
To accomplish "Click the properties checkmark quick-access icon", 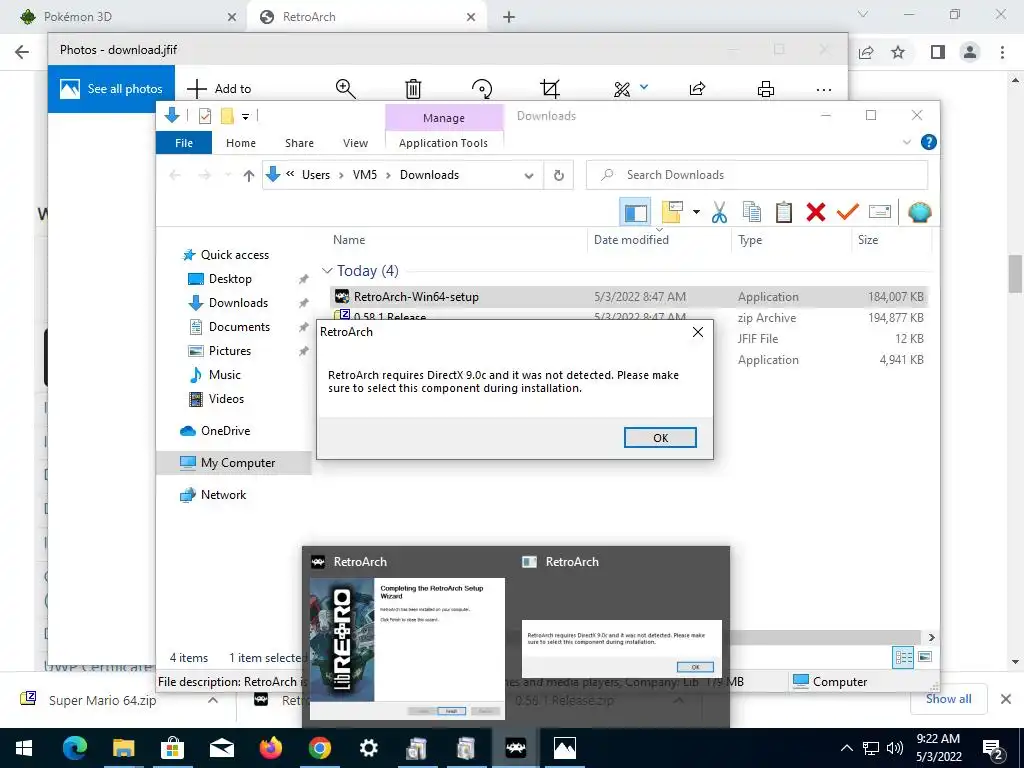I will [x=204, y=116].
